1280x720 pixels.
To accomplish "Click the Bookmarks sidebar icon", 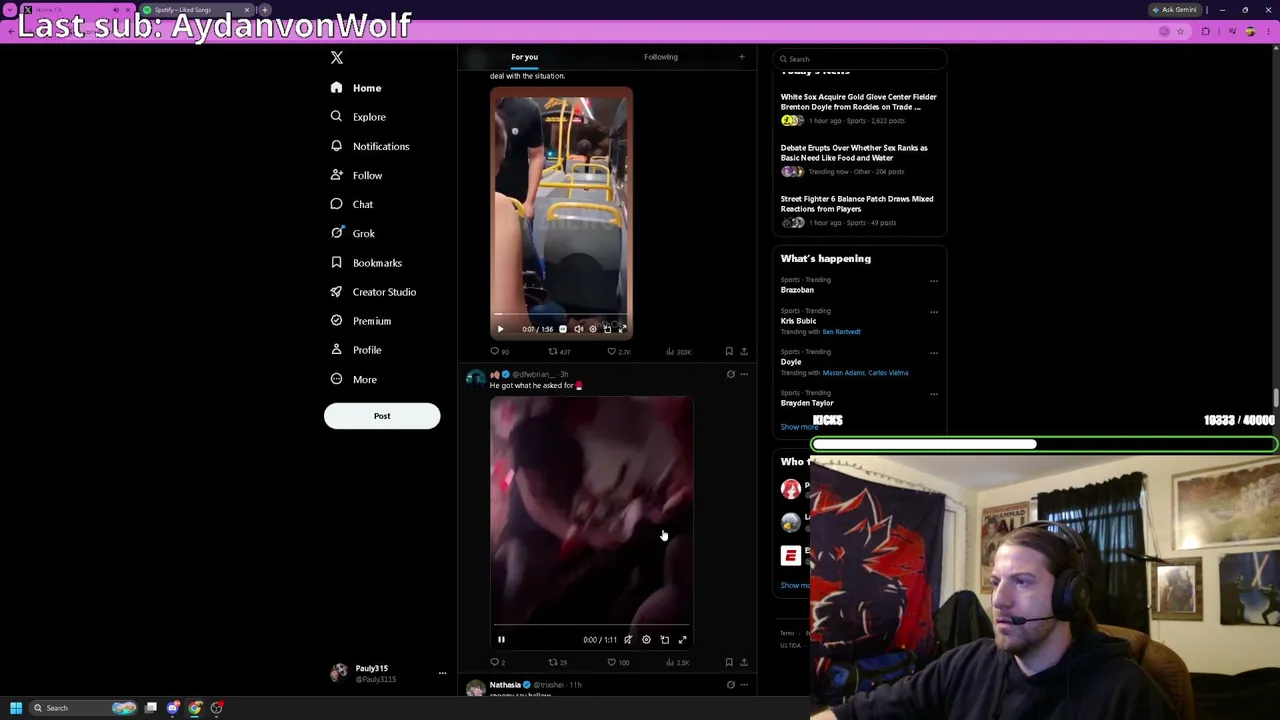I will tap(336, 262).
